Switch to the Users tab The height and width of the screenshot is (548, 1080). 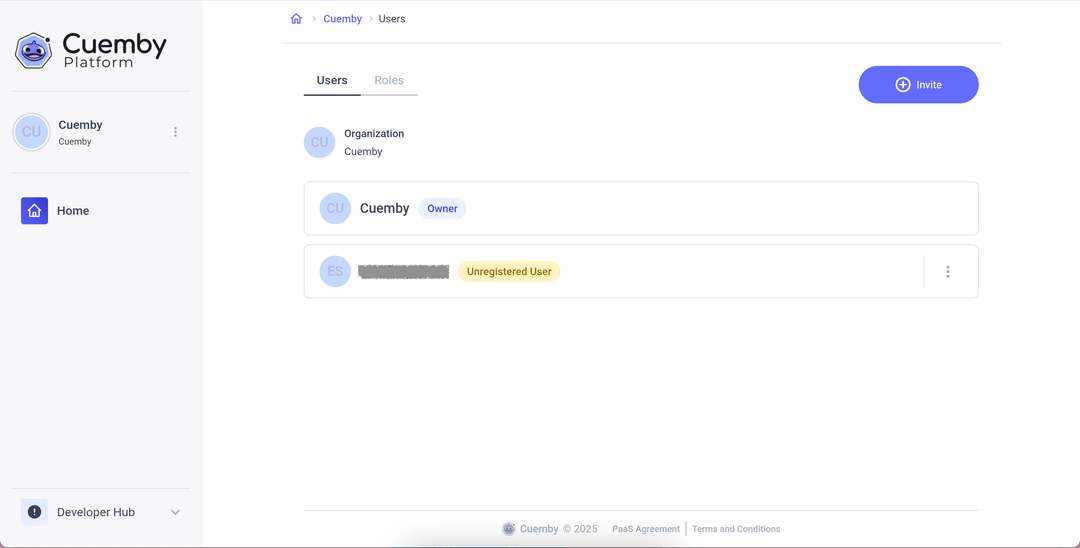coord(332,81)
